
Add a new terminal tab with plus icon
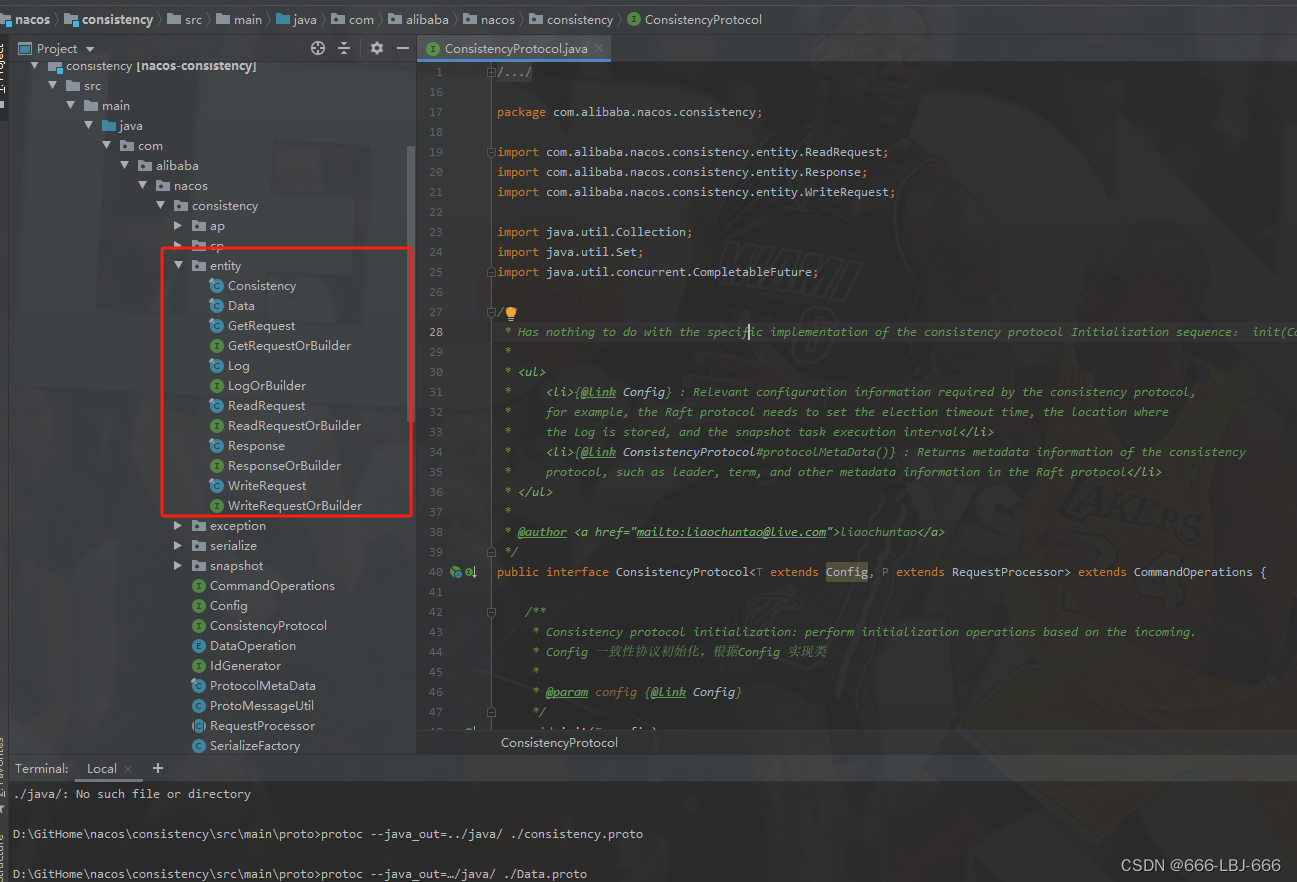pyautogui.click(x=157, y=768)
